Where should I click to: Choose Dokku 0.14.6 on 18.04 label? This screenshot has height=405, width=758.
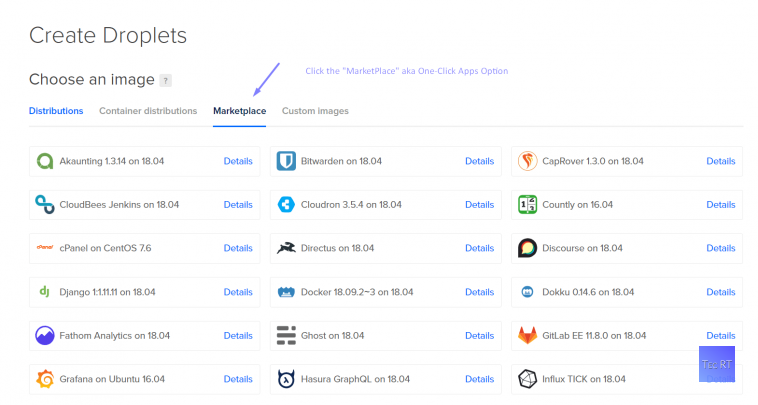(588, 292)
